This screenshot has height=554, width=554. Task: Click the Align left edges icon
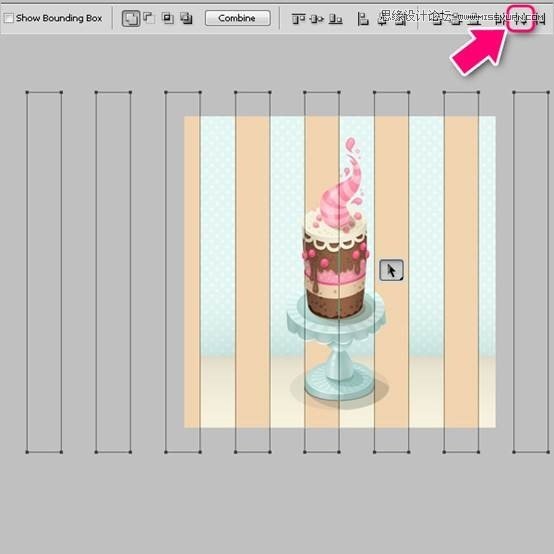coord(363,19)
